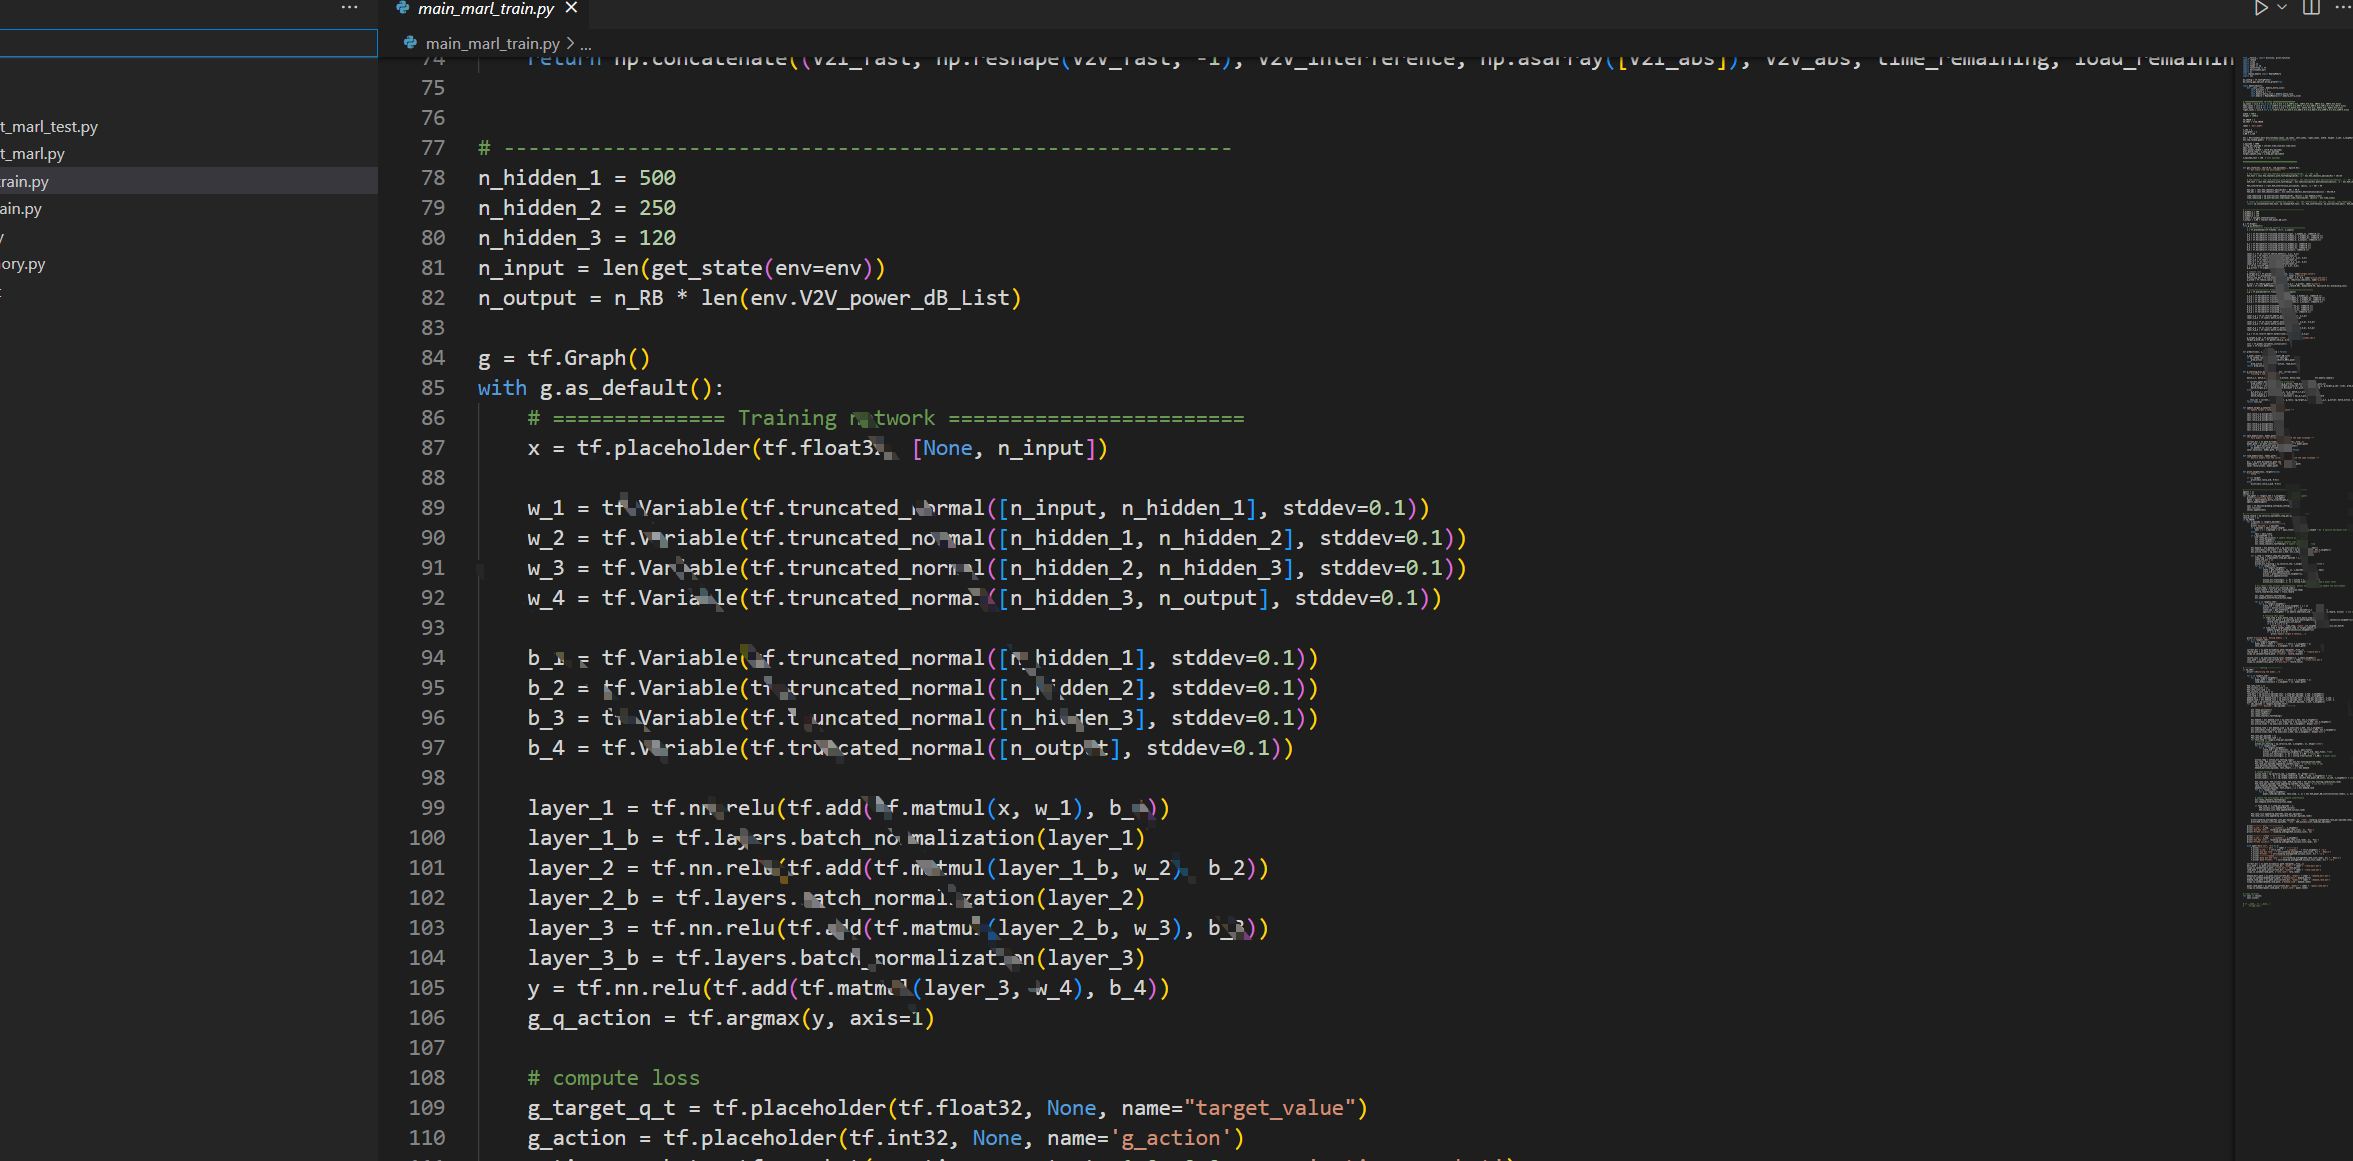Open editor More Actions ellipsis
The image size is (2353, 1161).
2342,8
